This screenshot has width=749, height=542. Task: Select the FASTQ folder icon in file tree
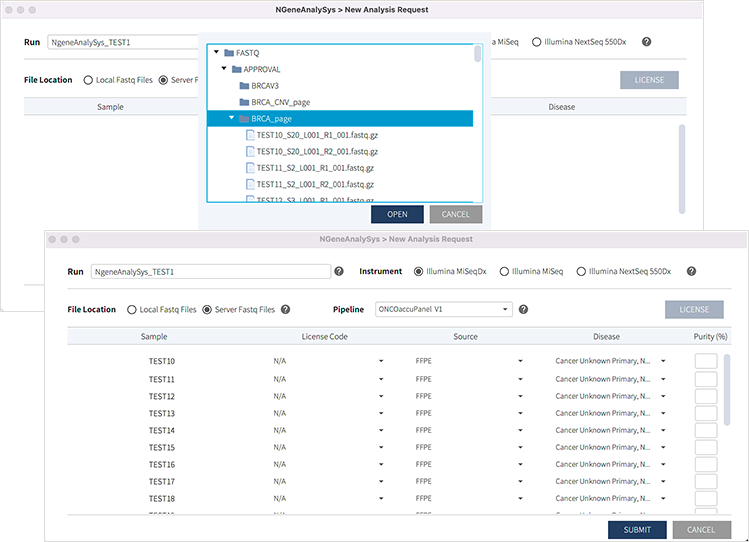pos(229,53)
